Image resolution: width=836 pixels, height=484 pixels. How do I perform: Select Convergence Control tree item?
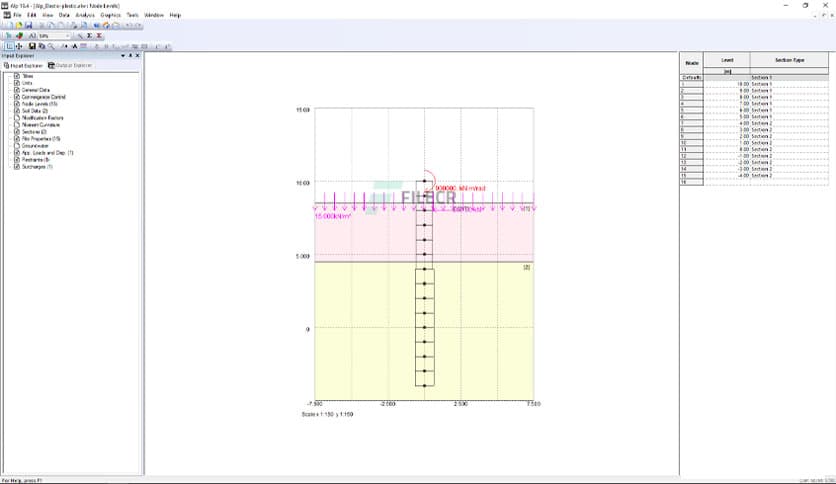point(43,97)
